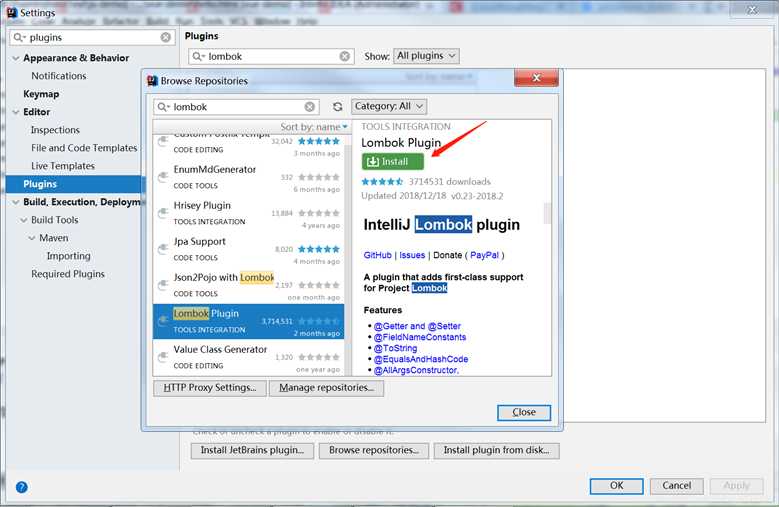This screenshot has height=507, width=779.
Task: Clear lombok search in Plugins panel
Action: [344, 56]
